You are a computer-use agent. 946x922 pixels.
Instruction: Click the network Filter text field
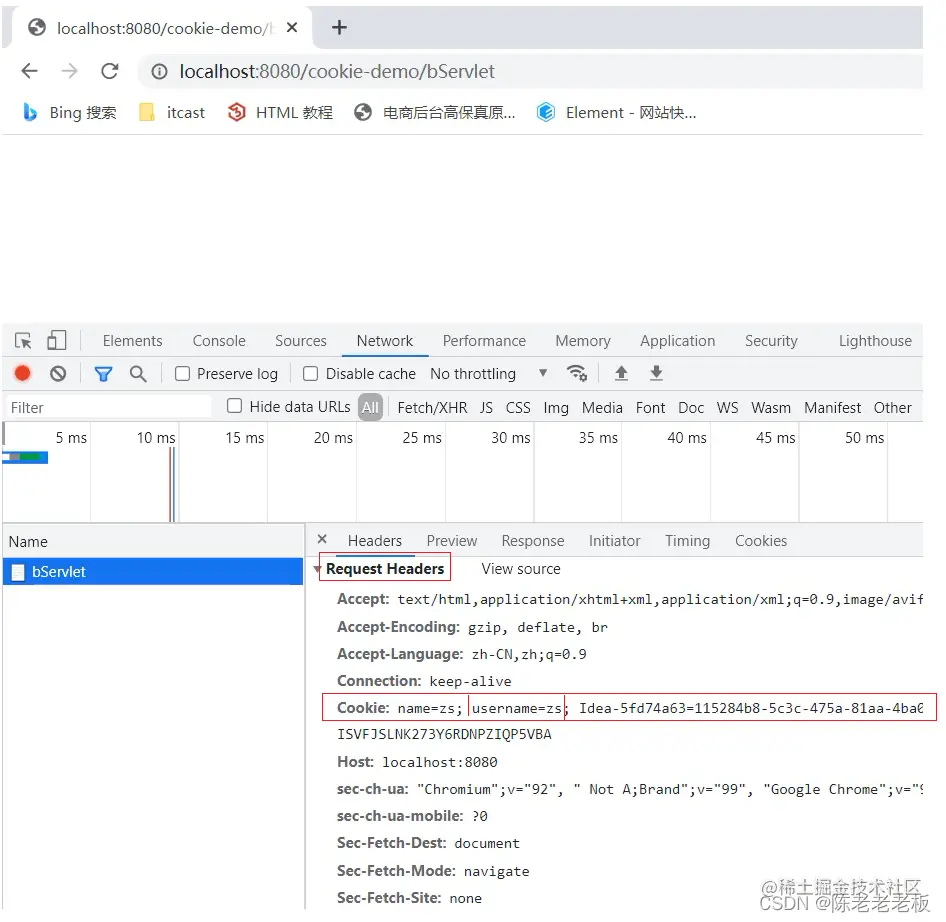[x=109, y=407]
